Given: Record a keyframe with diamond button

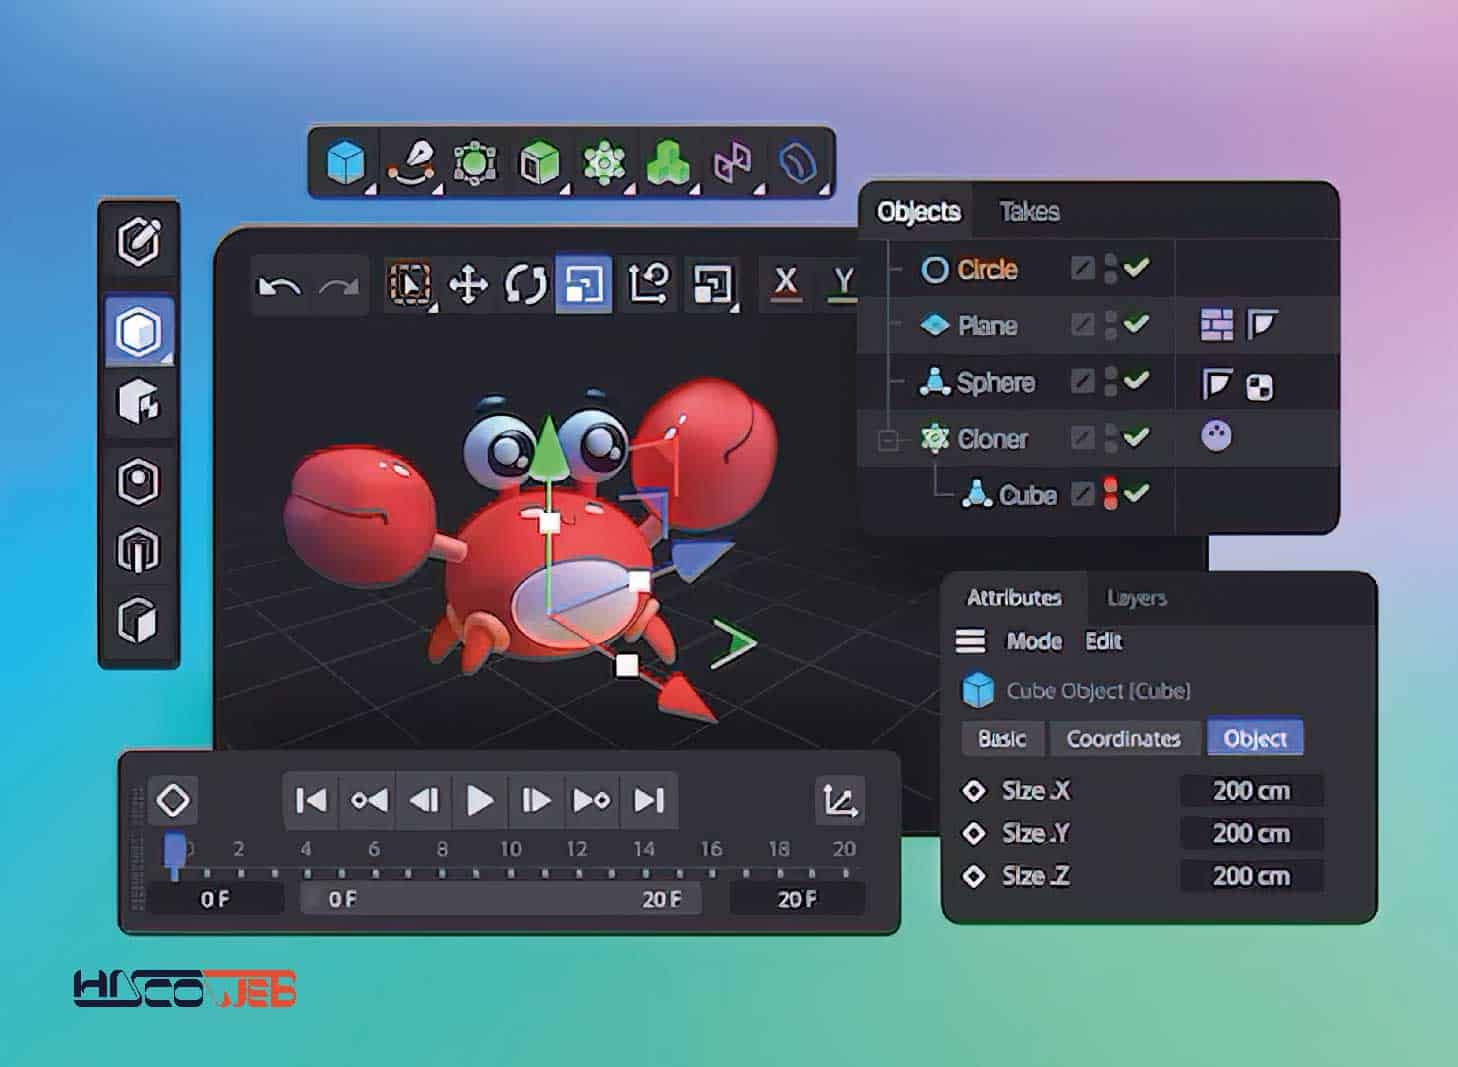Looking at the screenshot, I should click(x=173, y=800).
